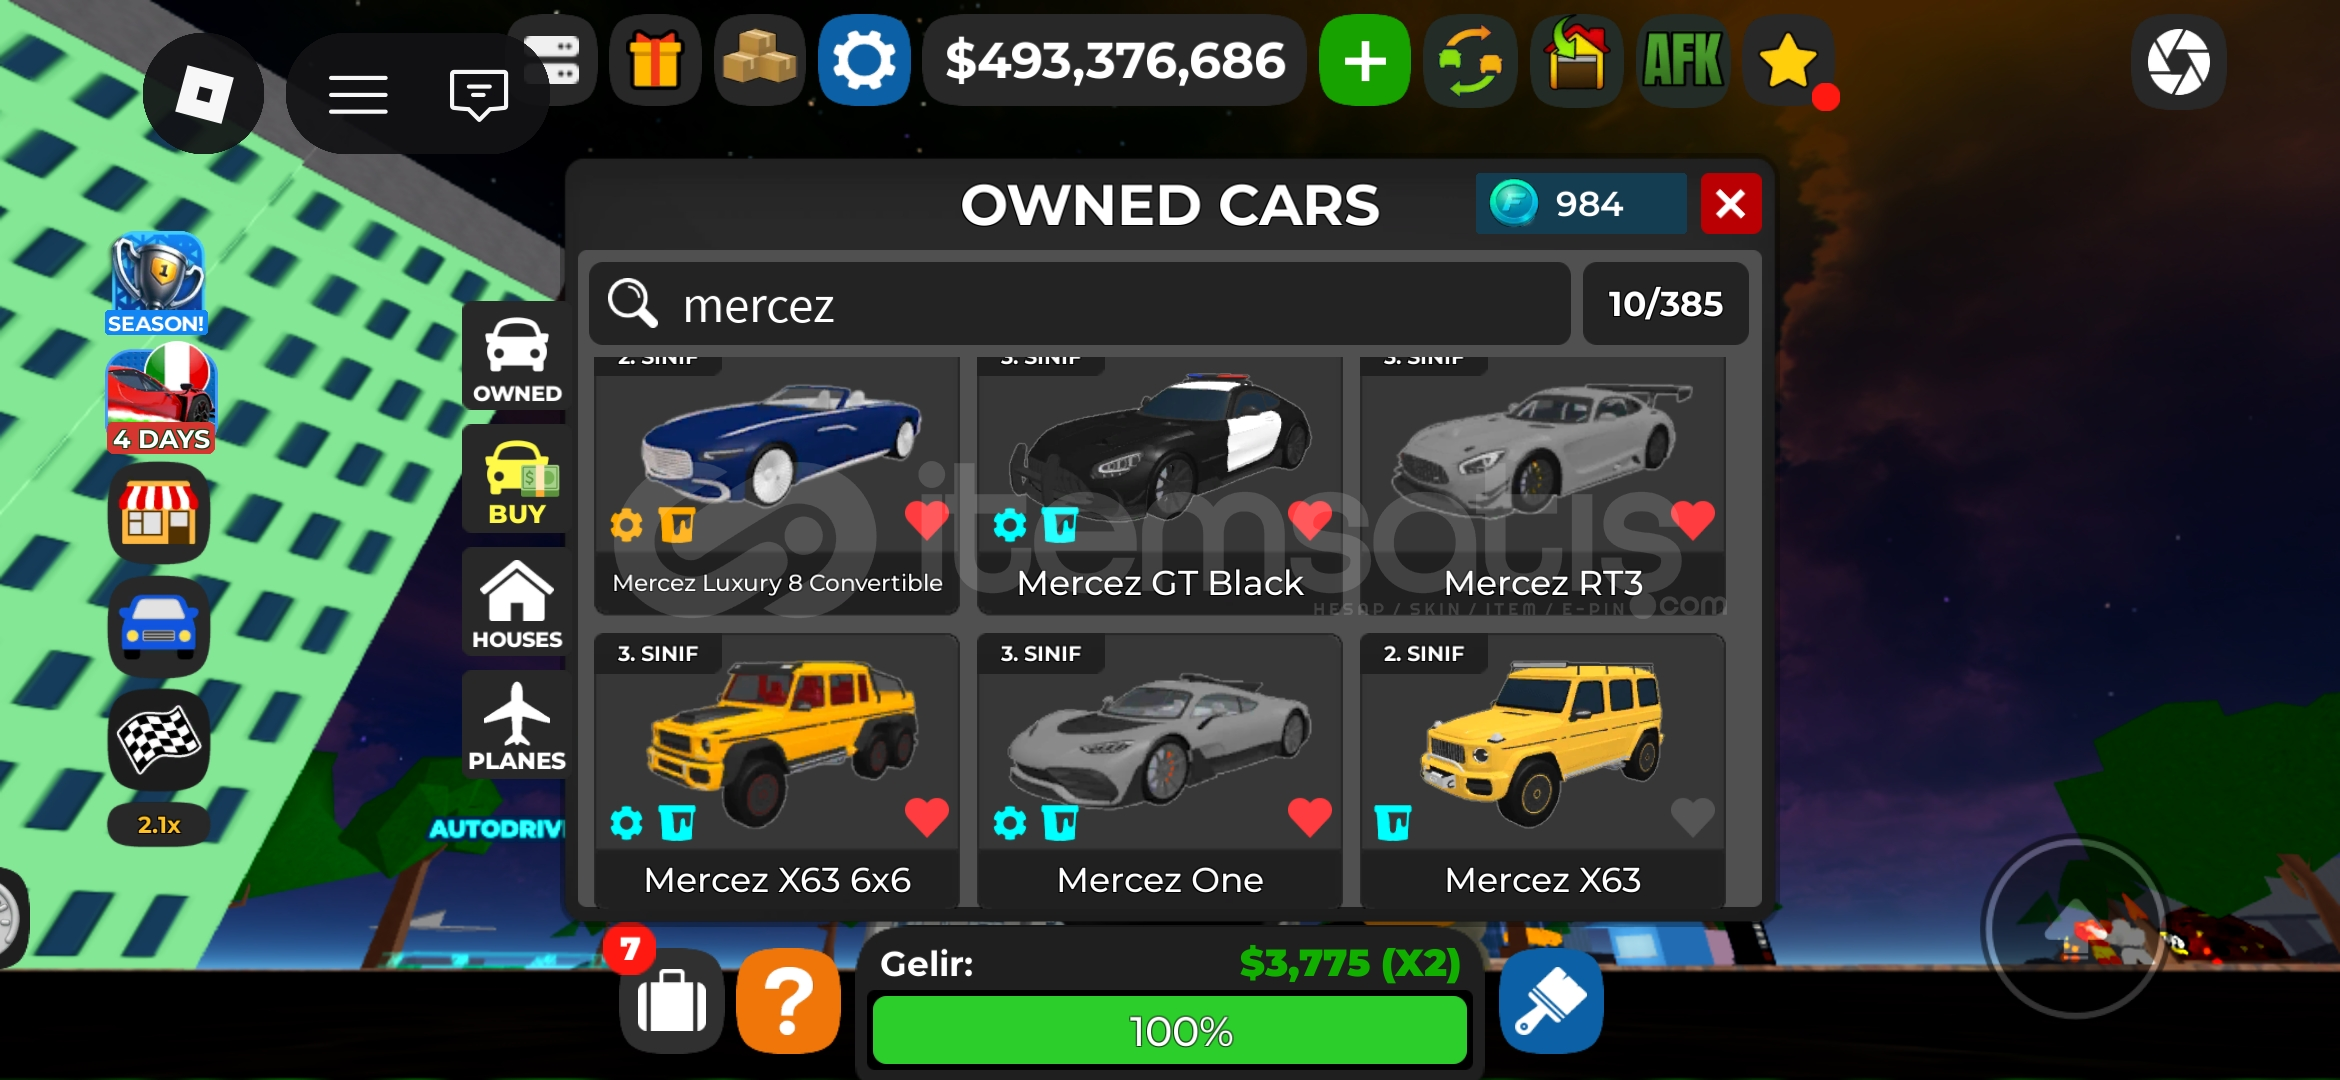
Task: Select the Mercez One car thumbnail
Action: 1160,740
